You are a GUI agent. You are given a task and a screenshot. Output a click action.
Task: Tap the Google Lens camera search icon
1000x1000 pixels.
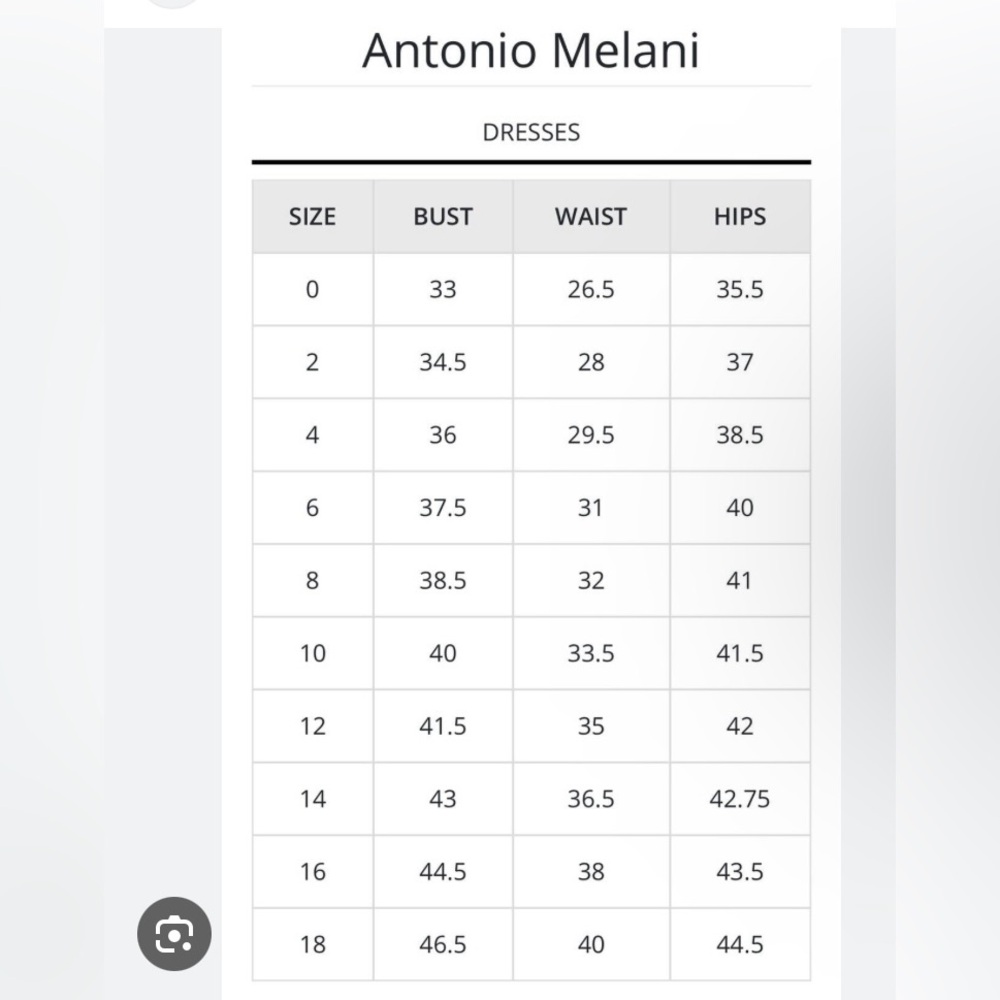pyautogui.click(x=174, y=934)
